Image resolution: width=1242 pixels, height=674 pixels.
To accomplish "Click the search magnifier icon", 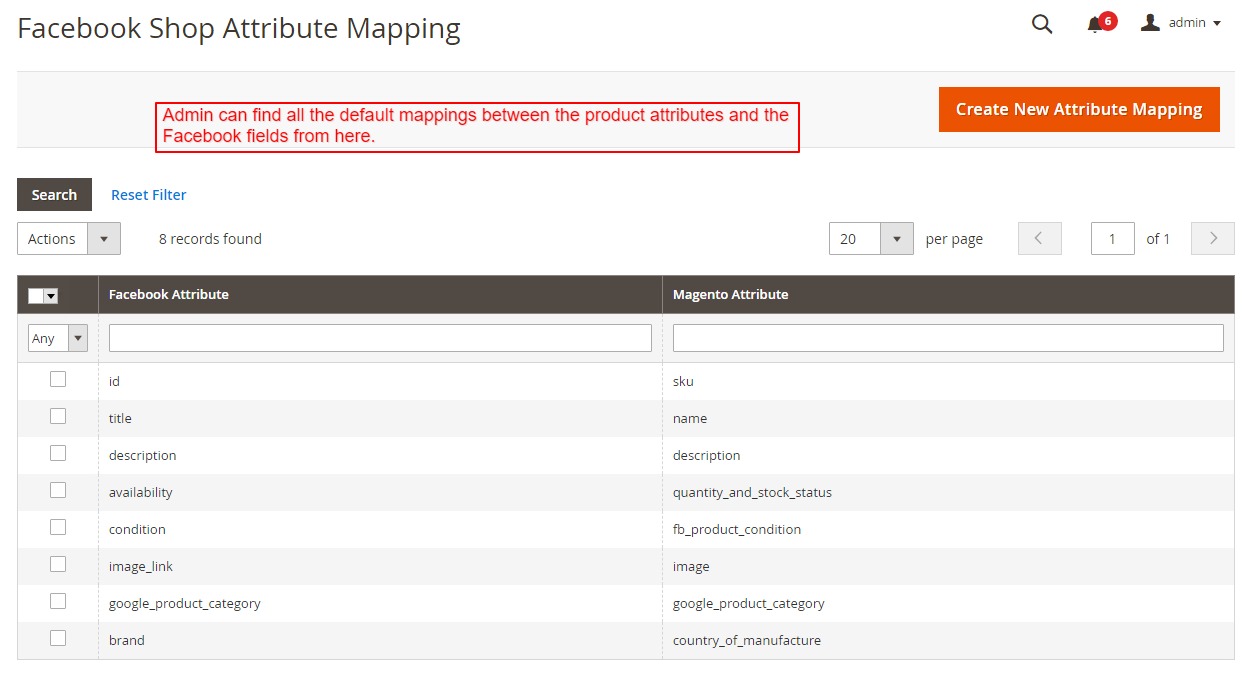I will tap(1042, 24).
